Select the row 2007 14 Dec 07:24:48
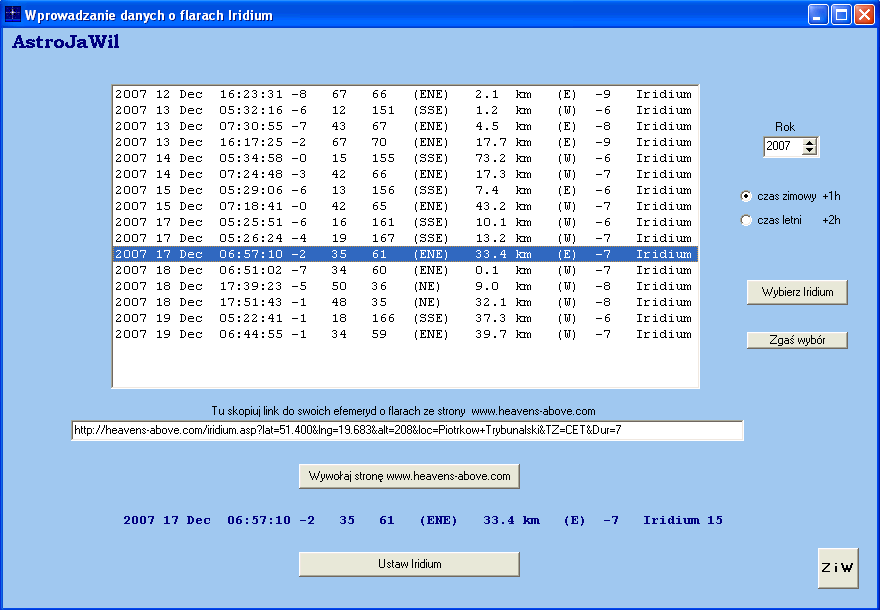Image resolution: width=880 pixels, height=610 pixels. tap(405, 174)
